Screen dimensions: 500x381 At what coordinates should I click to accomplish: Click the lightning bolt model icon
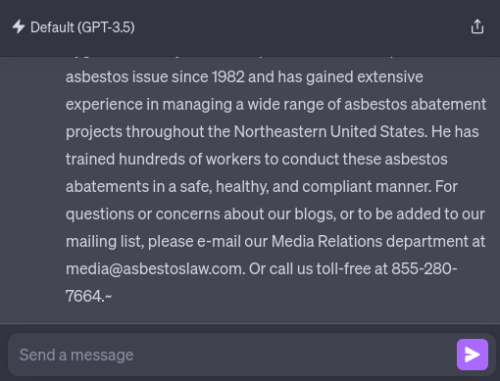(x=19, y=27)
